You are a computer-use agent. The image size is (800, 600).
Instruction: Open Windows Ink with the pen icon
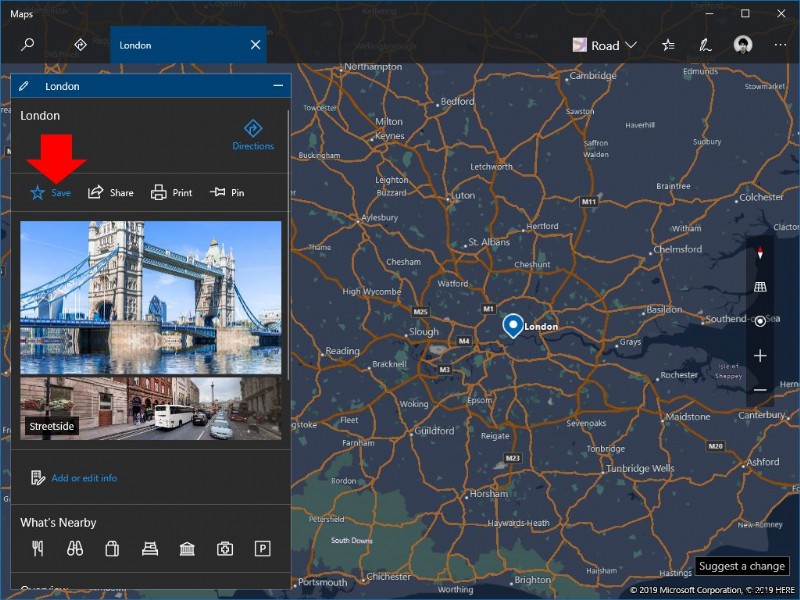(705, 45)
